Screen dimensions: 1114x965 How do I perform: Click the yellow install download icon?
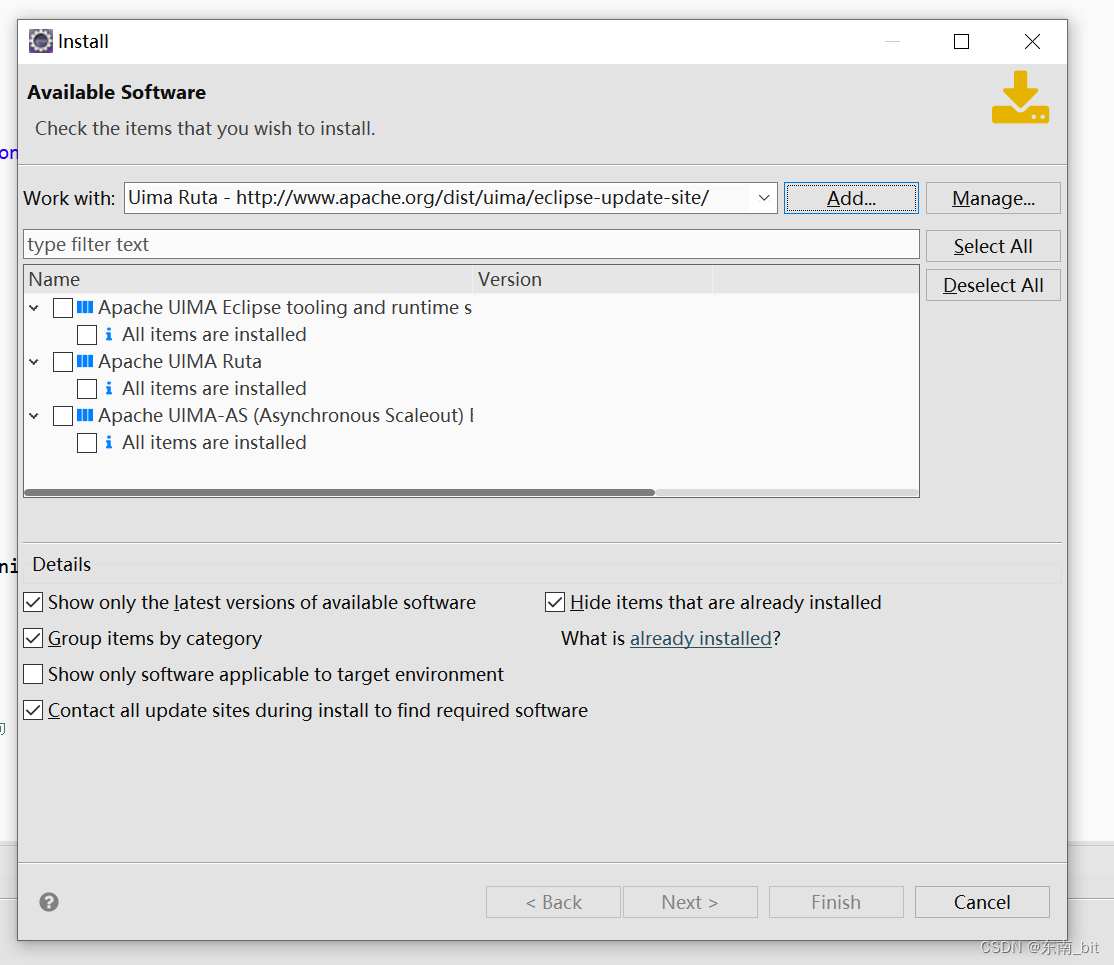point(1020,97)
